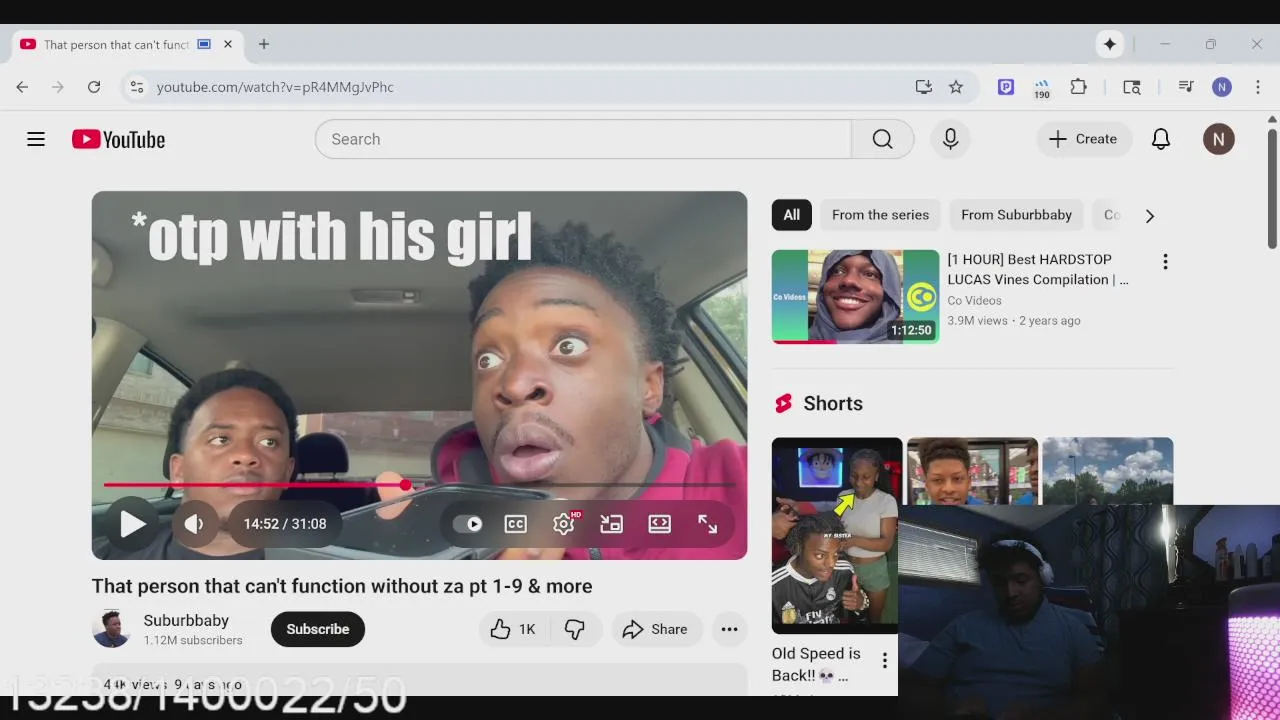The image size is (1280, 720).
Task: Click the search magnifier button
Action: click(x=882, y=139)
